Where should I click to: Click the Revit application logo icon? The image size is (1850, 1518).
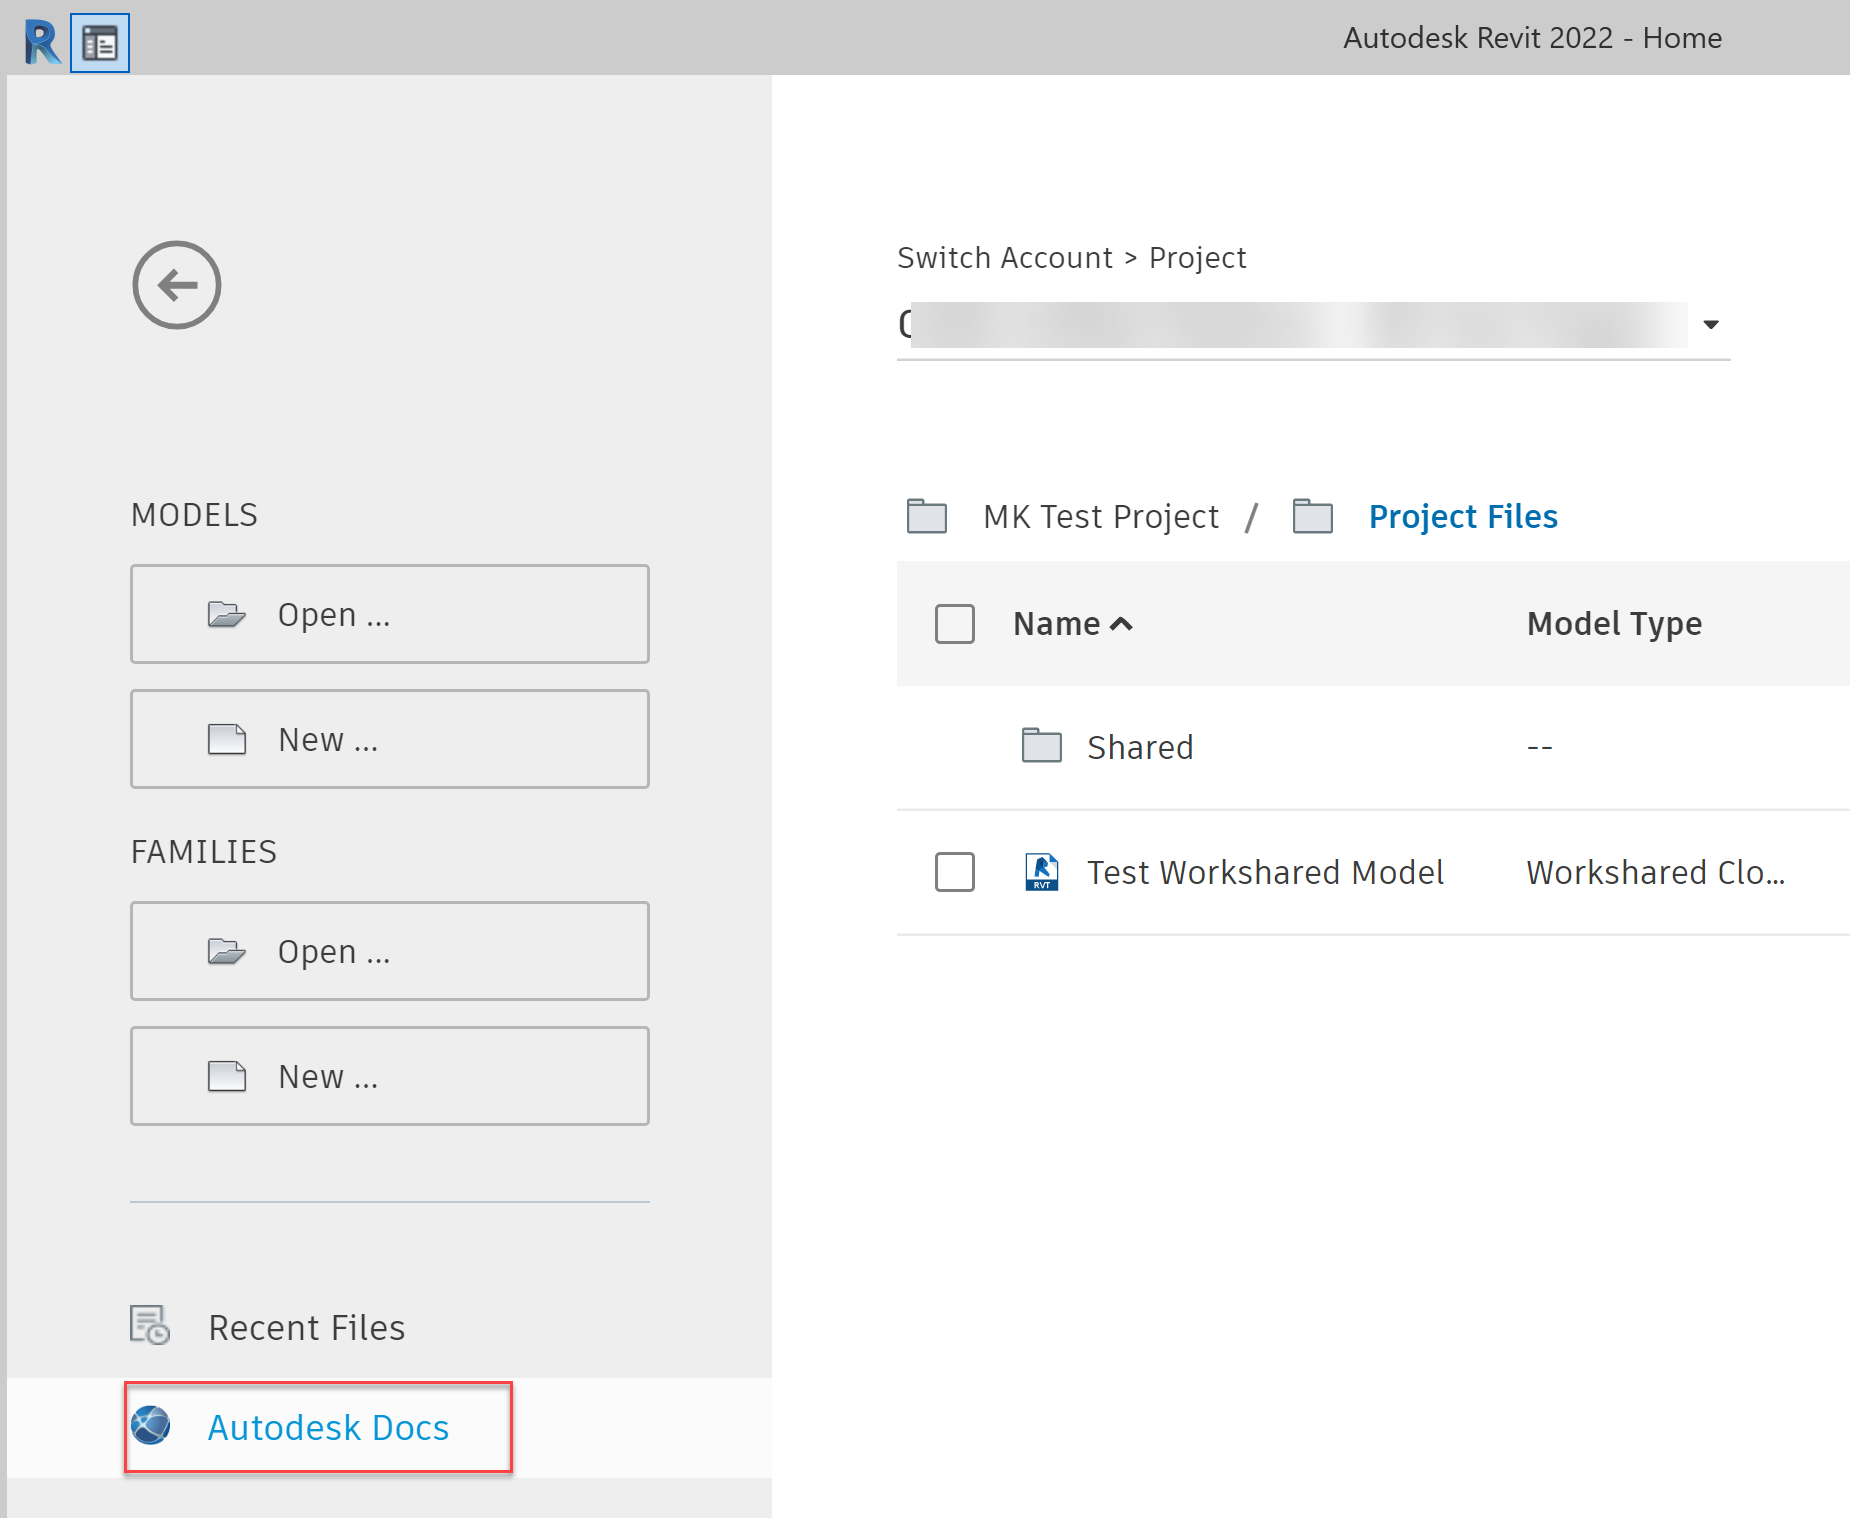(41, 42)
